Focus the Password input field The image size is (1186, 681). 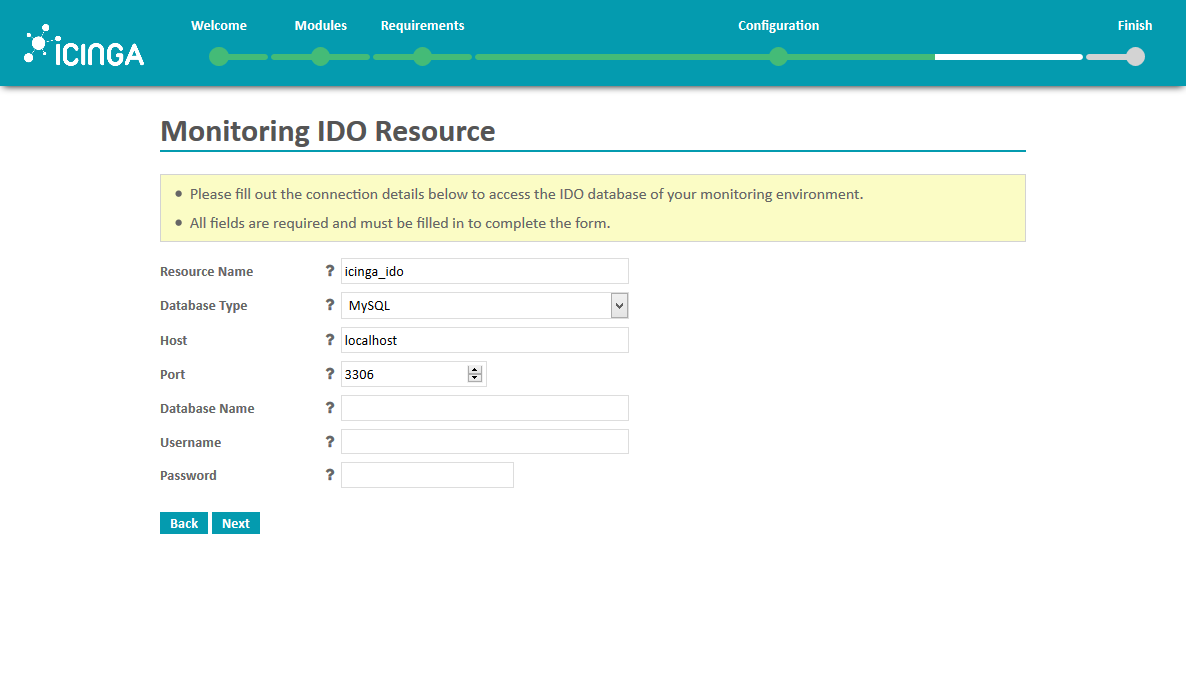pyautogui.click(x=427, y=475)
